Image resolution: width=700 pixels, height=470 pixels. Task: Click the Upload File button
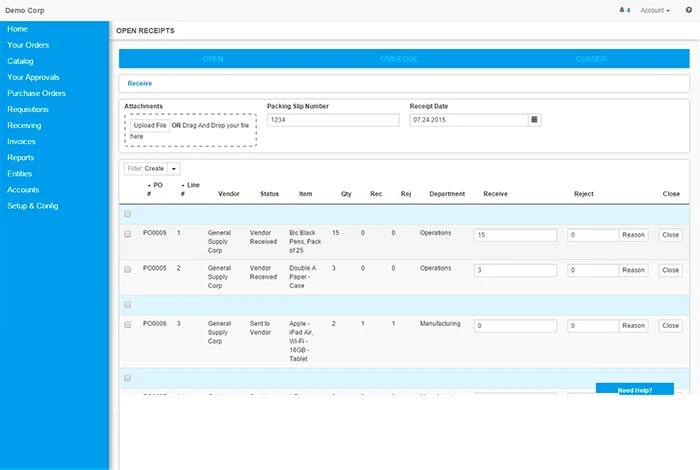tap(150, 125)
